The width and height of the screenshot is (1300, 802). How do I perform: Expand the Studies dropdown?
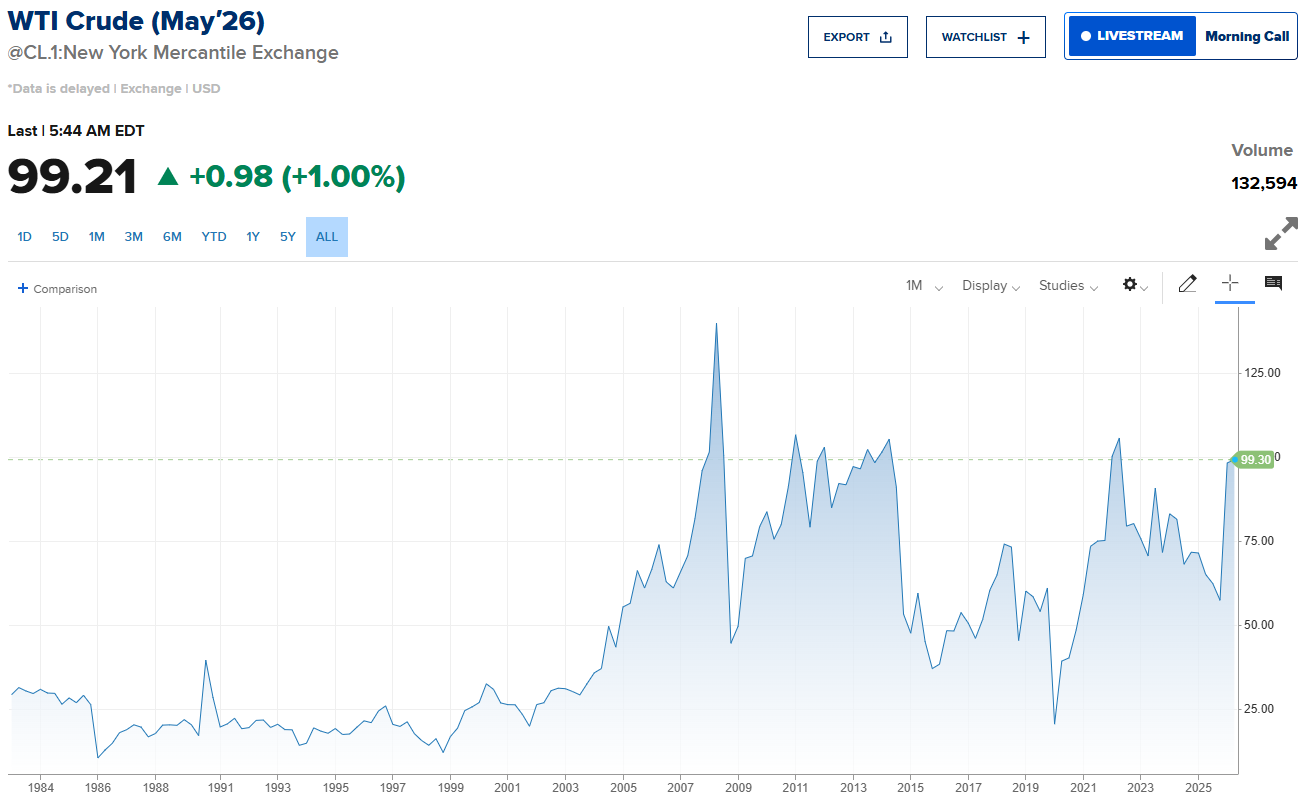tap(1068, 286)
